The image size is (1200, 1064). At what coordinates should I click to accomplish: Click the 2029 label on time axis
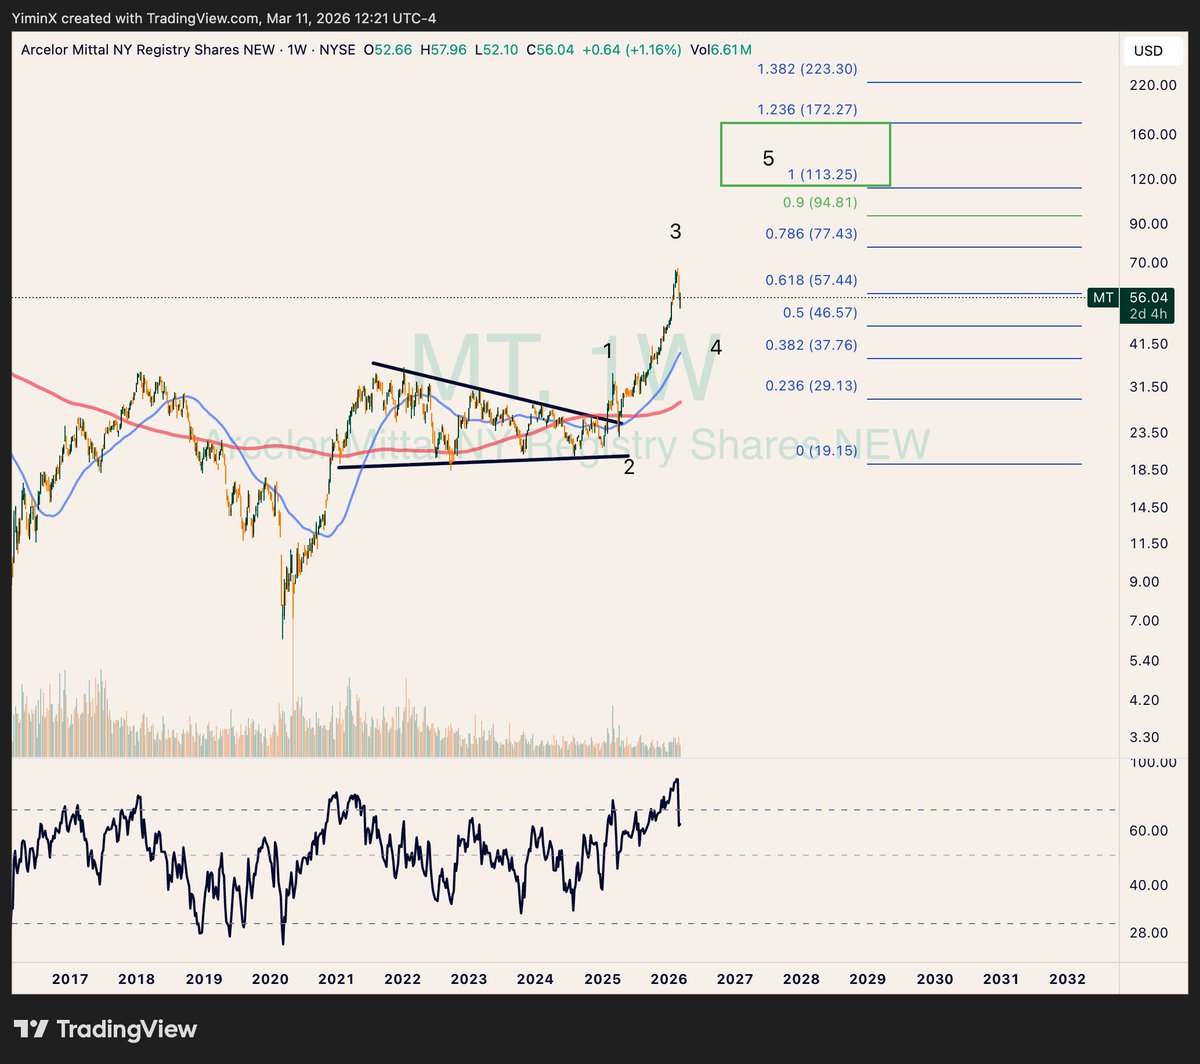[867, 979]
